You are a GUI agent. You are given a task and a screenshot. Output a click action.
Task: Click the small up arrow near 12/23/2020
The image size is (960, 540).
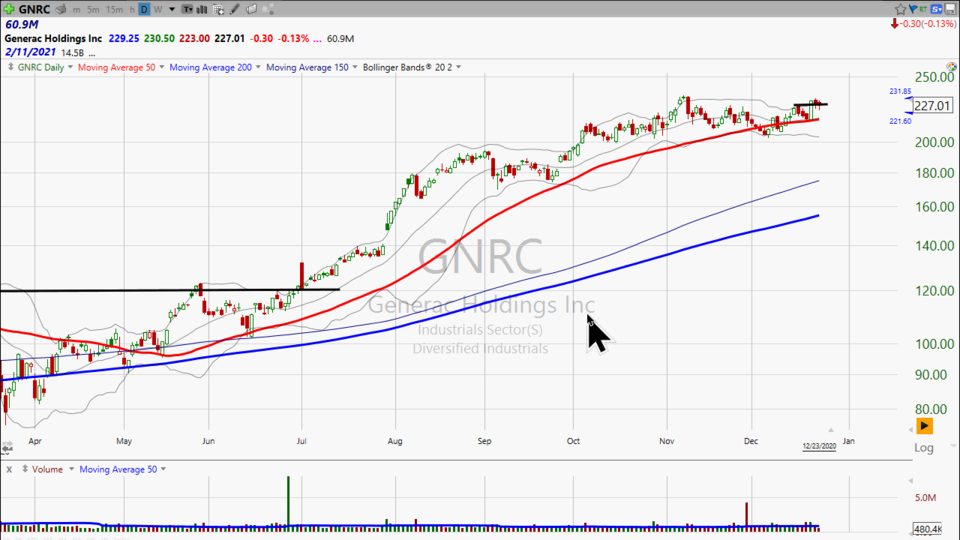pyautogui.click(x=831, y=430)
